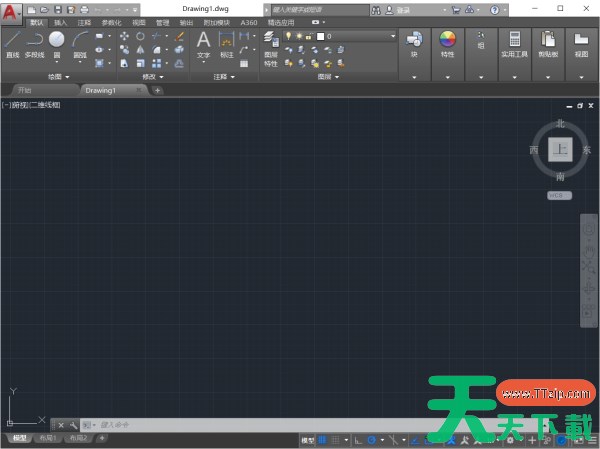Click the 剪贴板 (Clipboard) panel icon
Screen dimensions: 600x449
(x=548, y=43)
